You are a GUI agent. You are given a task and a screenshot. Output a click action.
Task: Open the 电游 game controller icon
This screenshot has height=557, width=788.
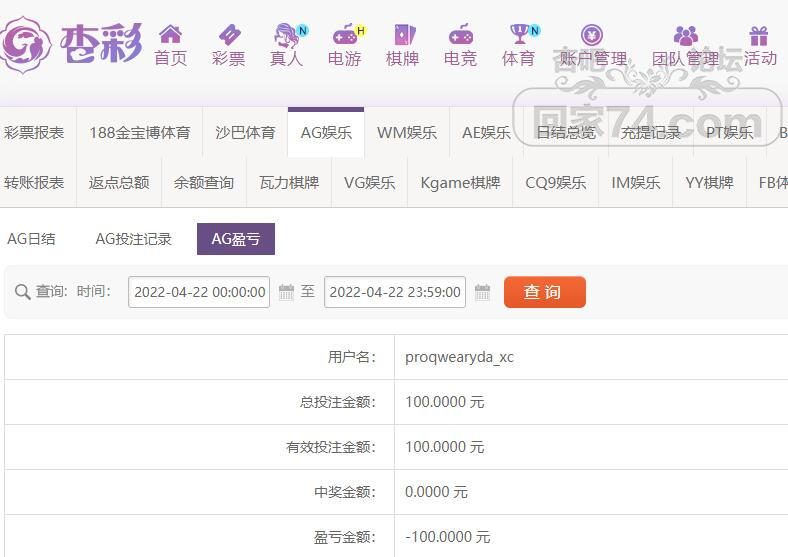[344, 35]
